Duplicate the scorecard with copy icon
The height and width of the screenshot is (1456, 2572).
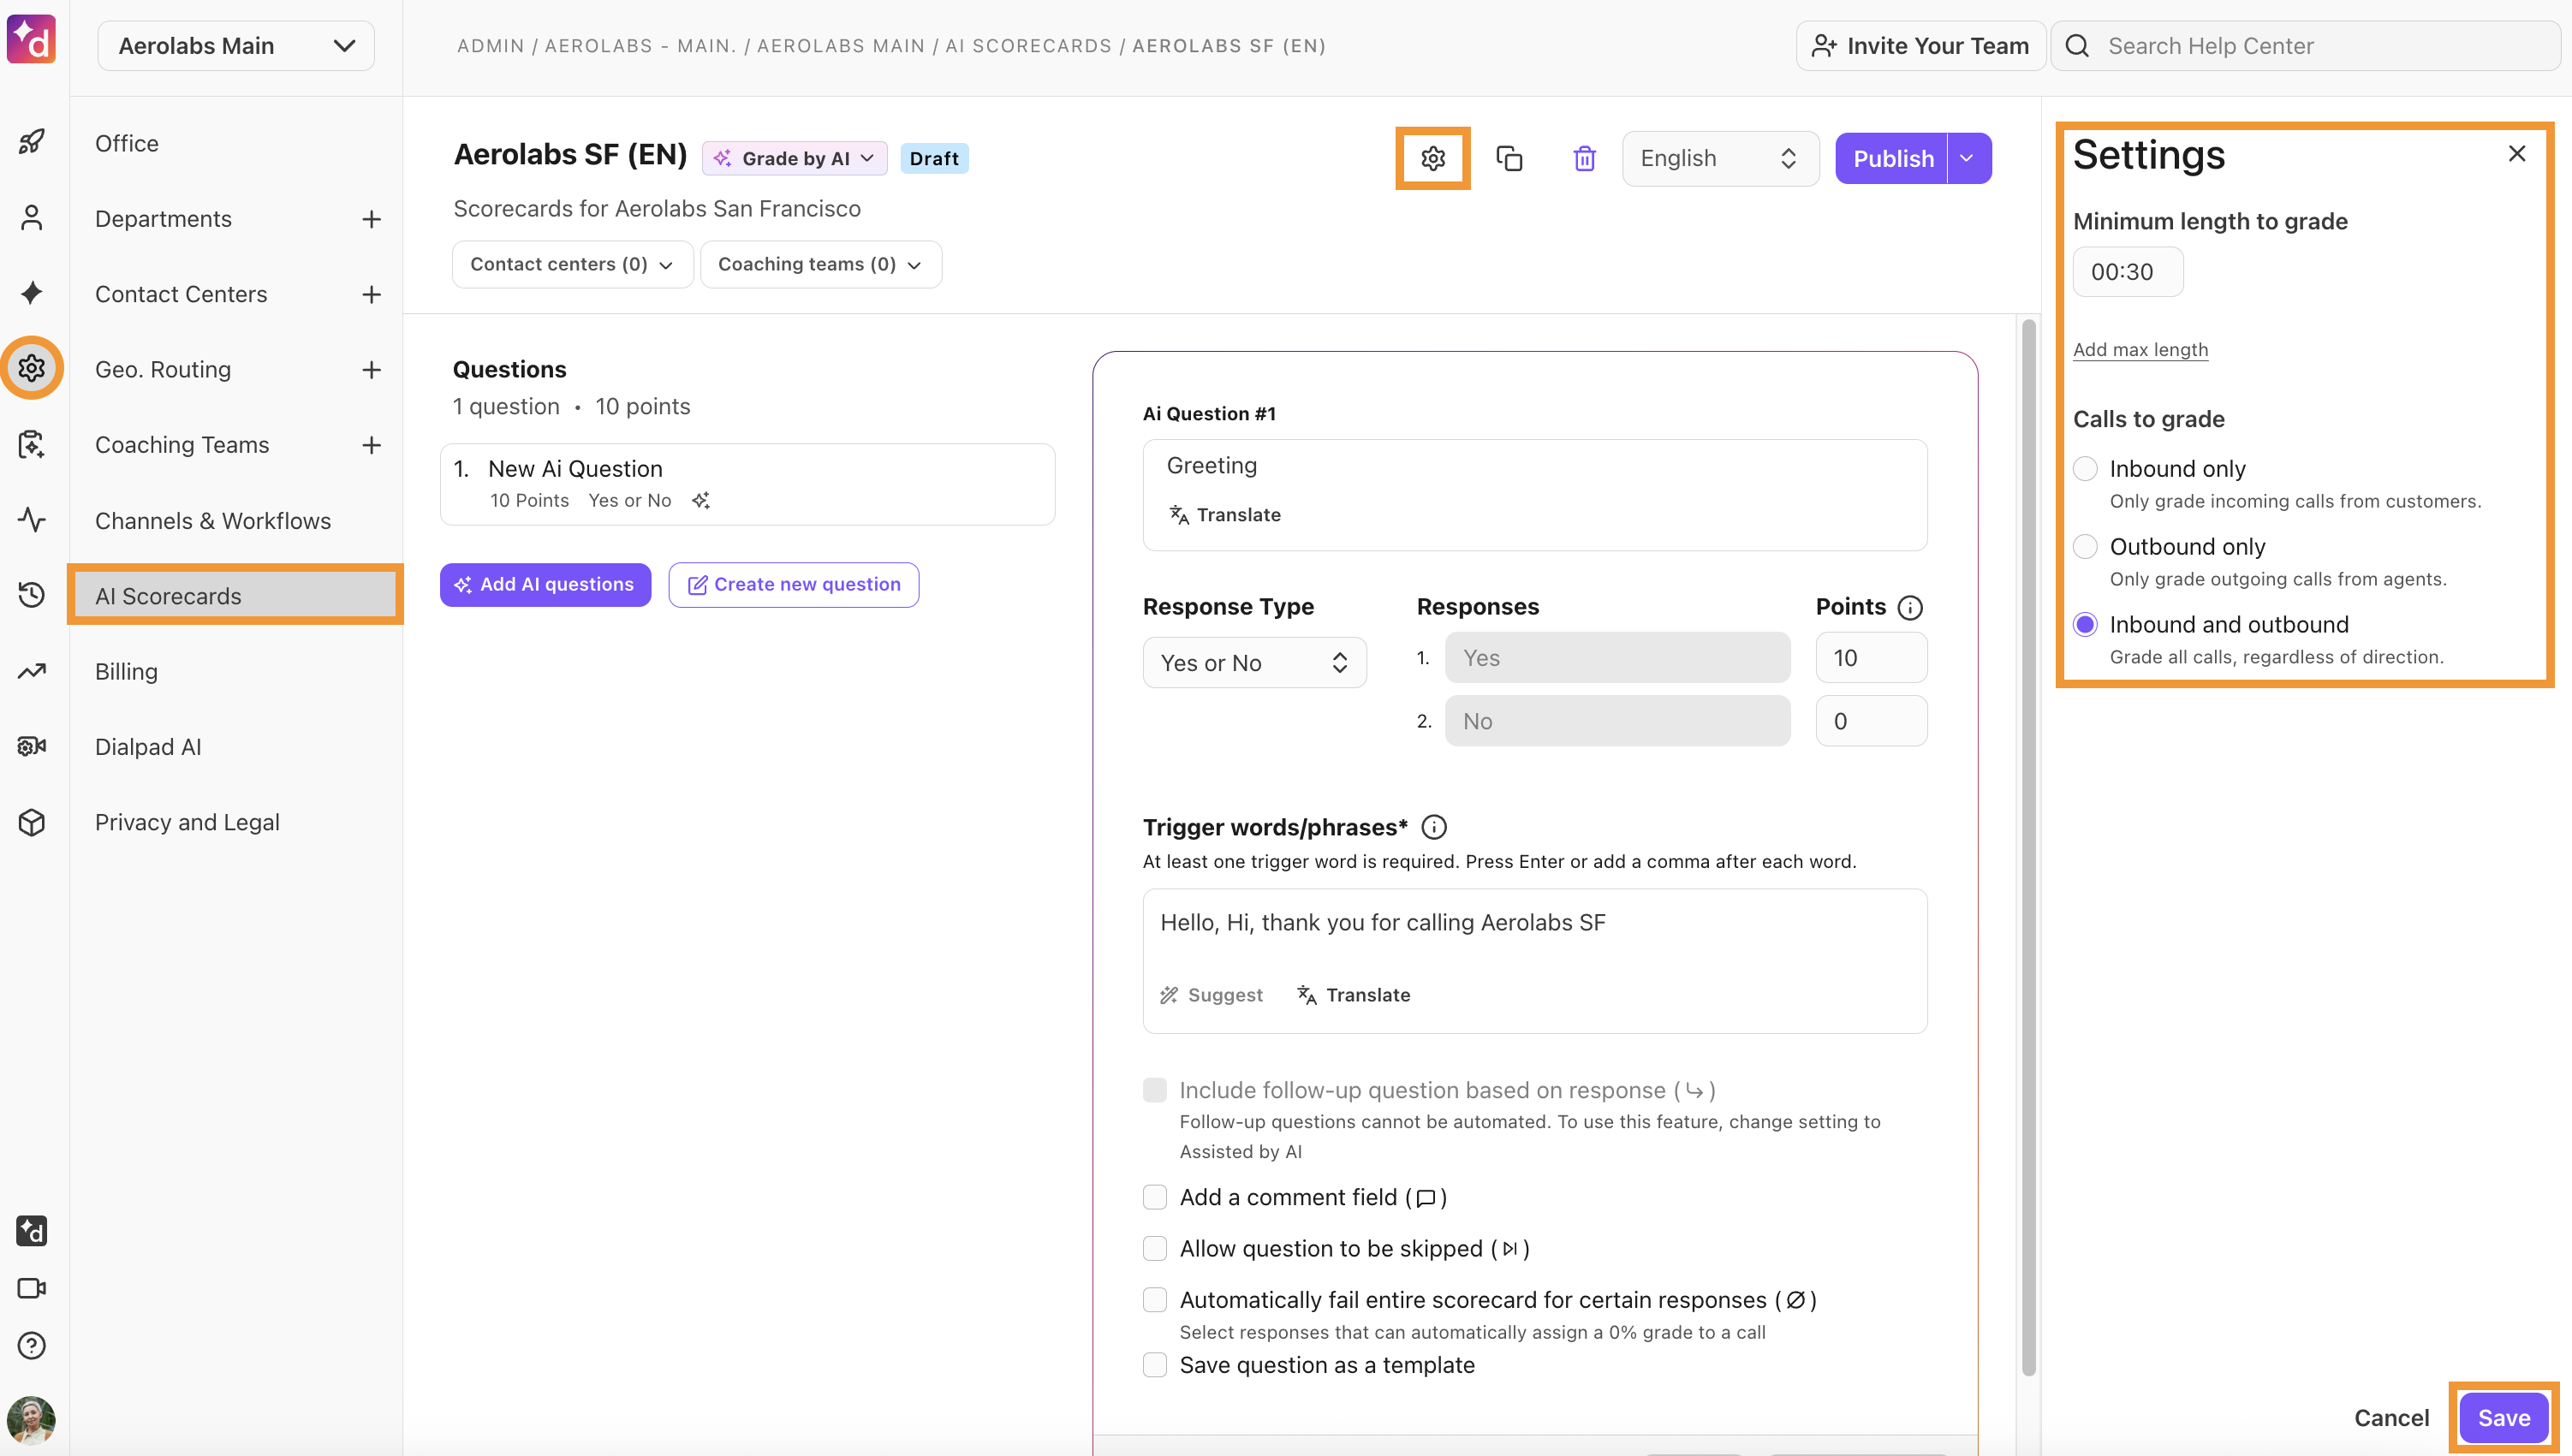pyautogui.click(x=1509, y=158)
